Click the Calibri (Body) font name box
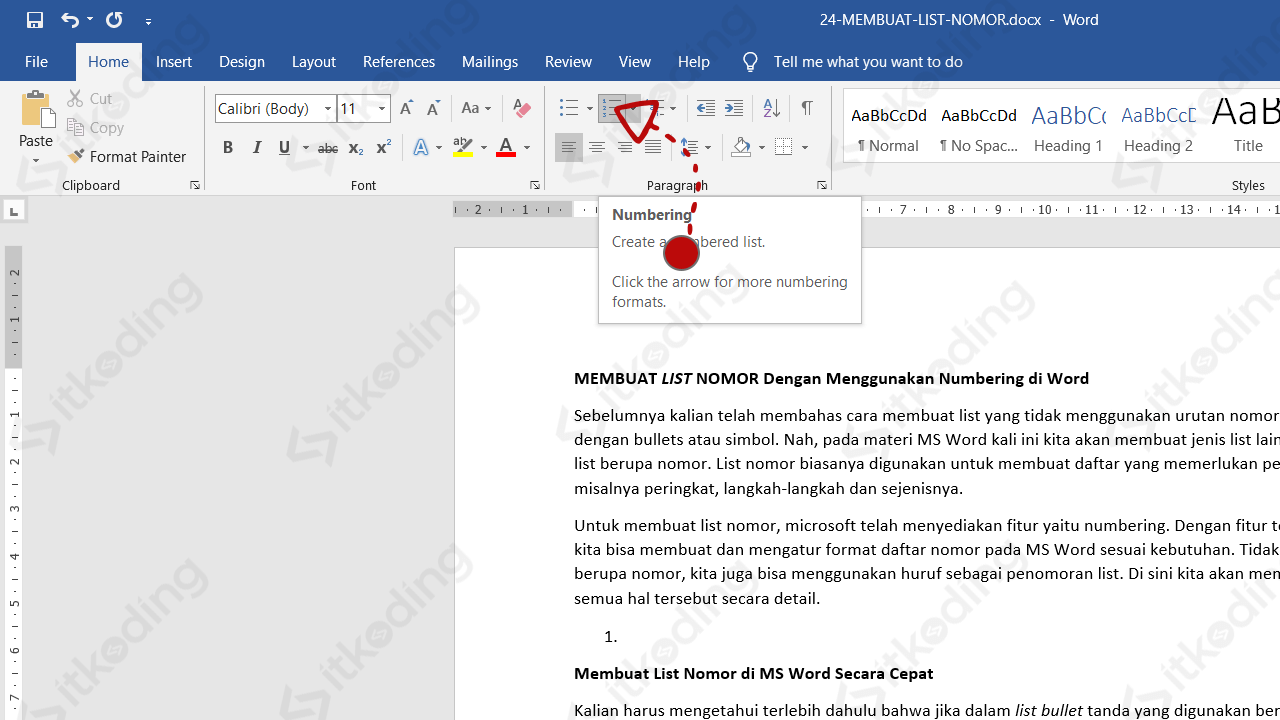This screenshot has width=1280, height=720. (268, 108)
